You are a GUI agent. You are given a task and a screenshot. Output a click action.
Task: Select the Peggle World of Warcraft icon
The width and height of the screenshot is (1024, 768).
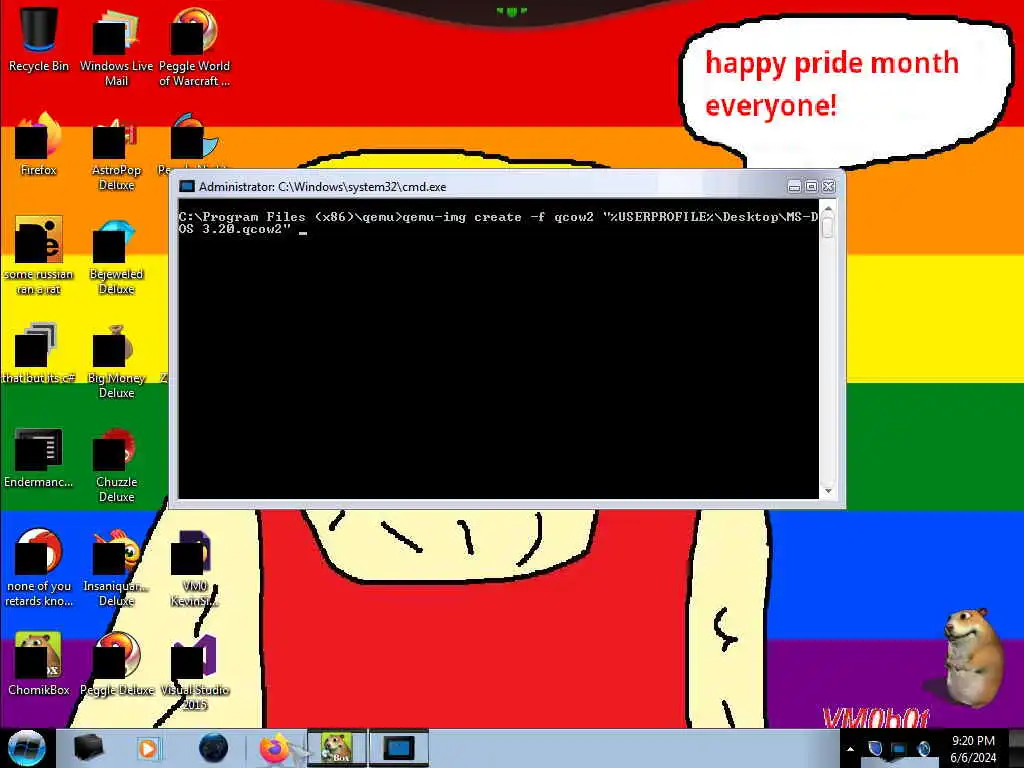tap(194, 46)
